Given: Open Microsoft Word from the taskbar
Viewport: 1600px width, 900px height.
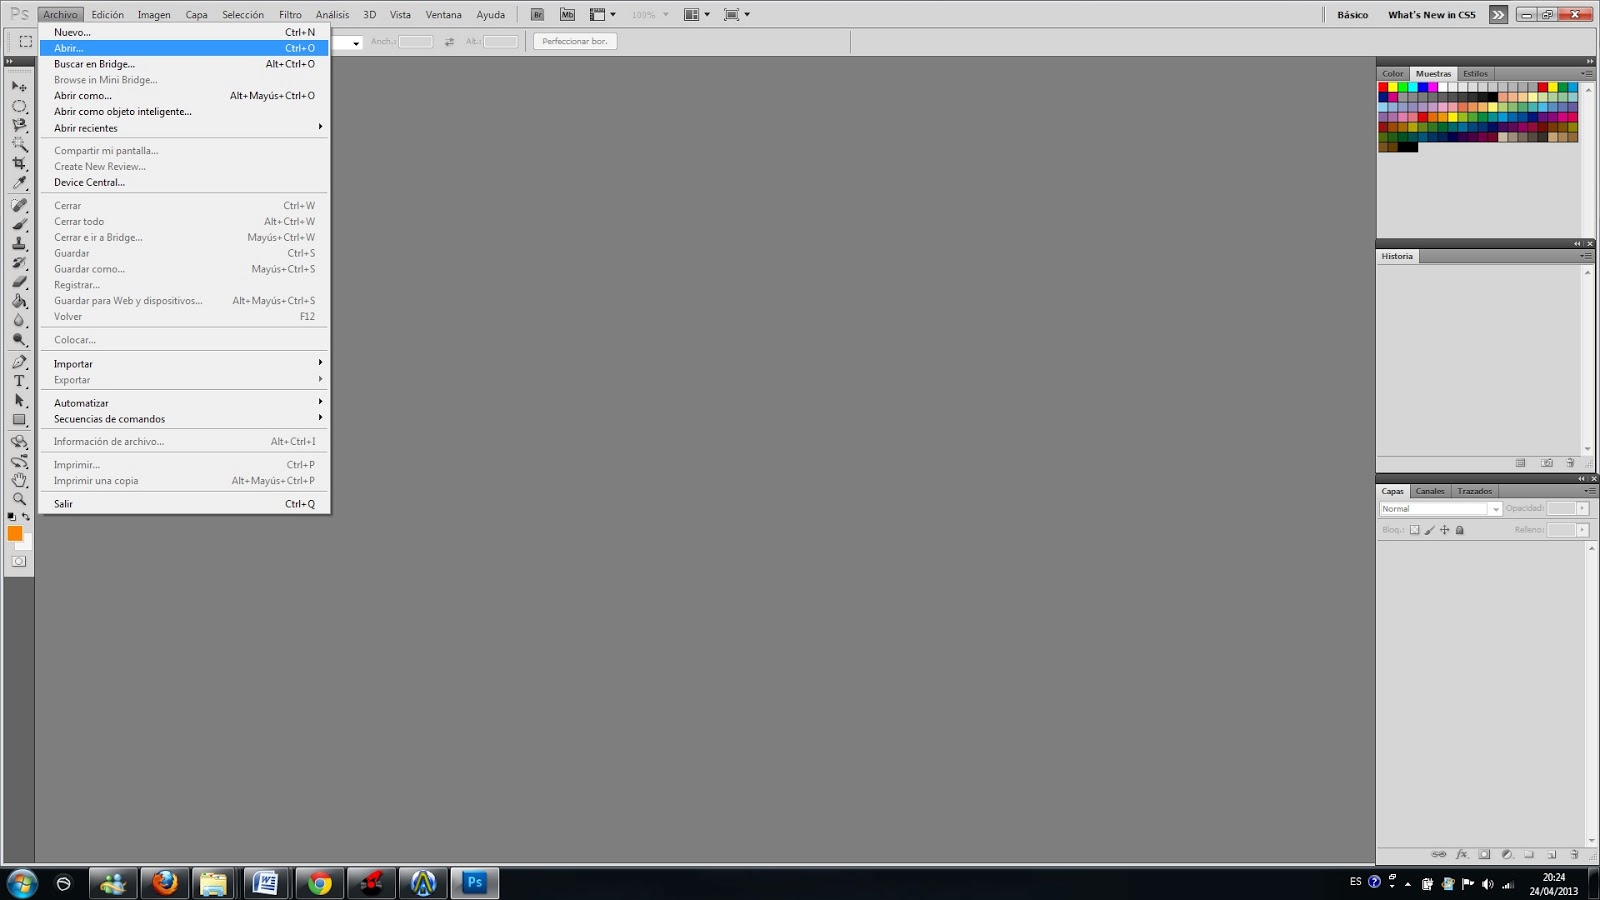Looking at the screenshot, I should [266, 883].
